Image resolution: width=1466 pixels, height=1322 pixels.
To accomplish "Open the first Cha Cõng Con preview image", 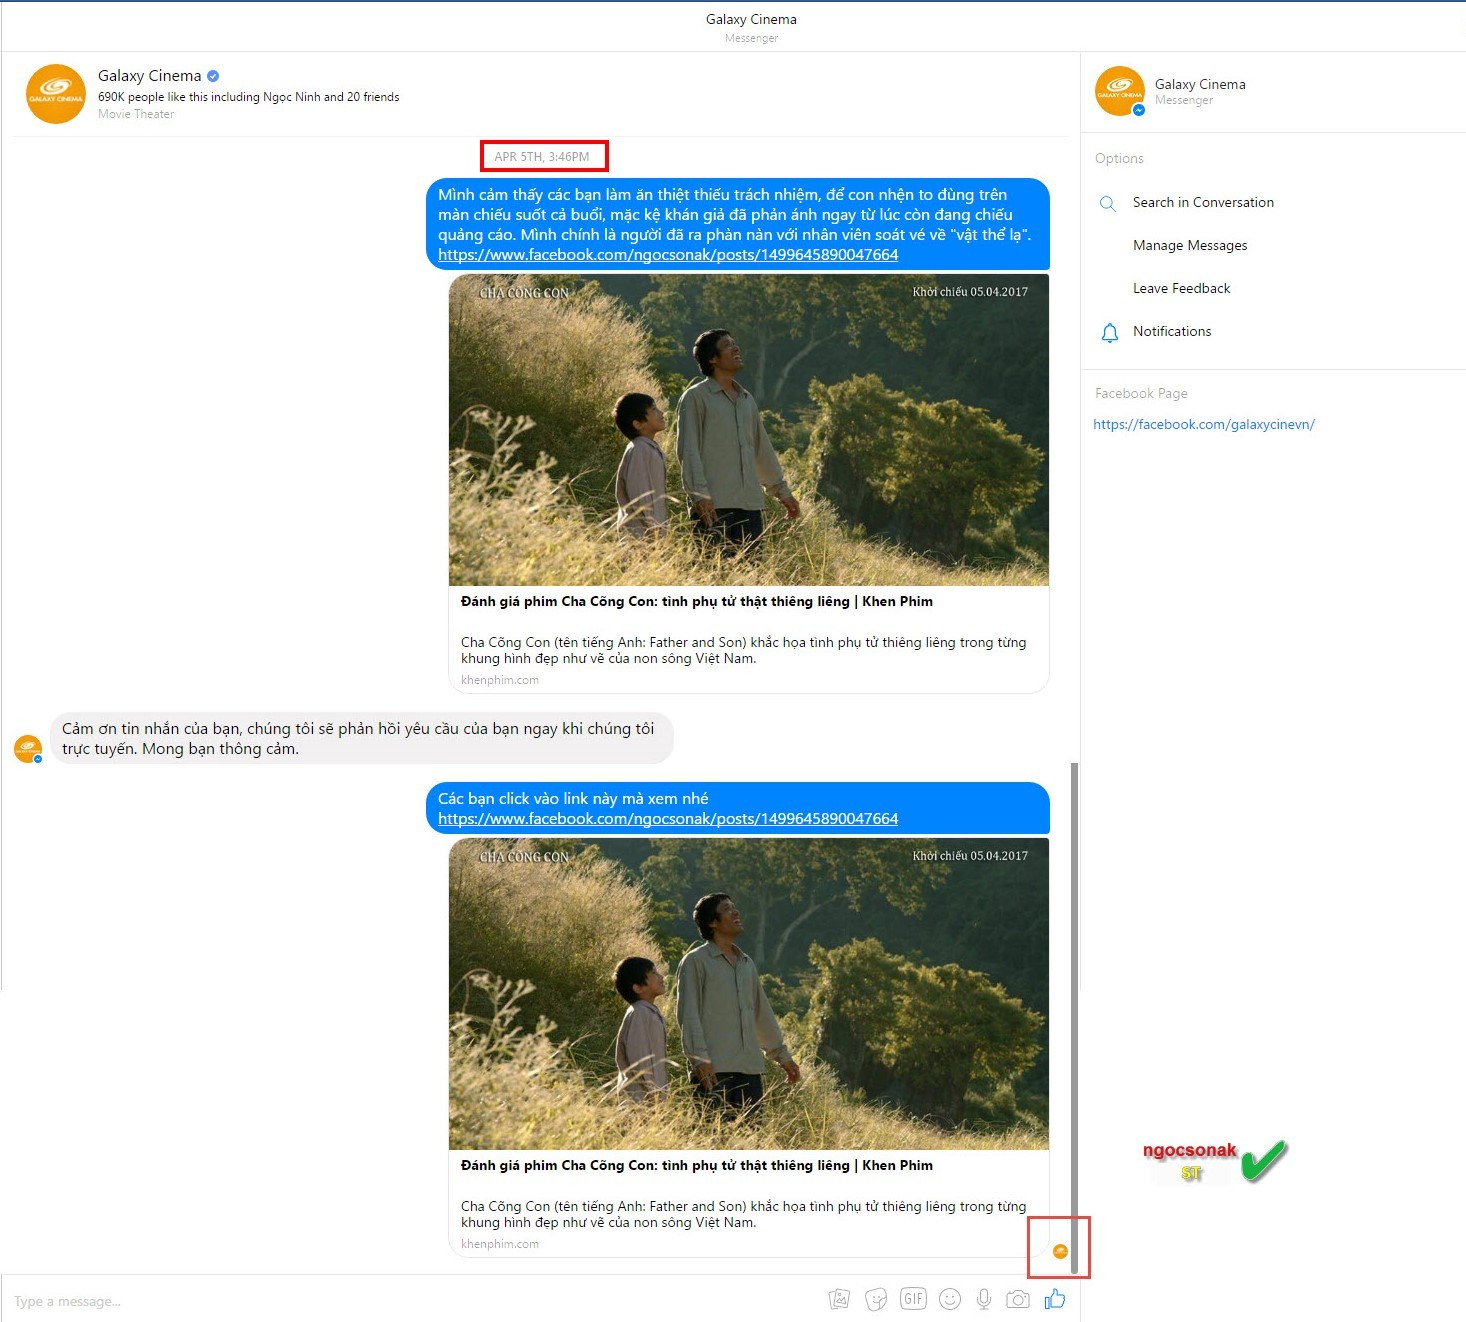I will (x=749, y=430).
